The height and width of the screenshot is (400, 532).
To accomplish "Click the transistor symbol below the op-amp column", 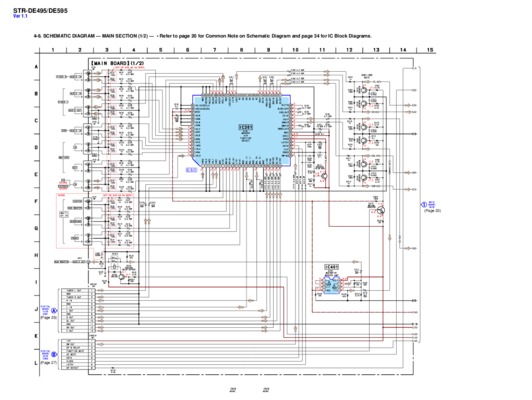I will [381, 210].
